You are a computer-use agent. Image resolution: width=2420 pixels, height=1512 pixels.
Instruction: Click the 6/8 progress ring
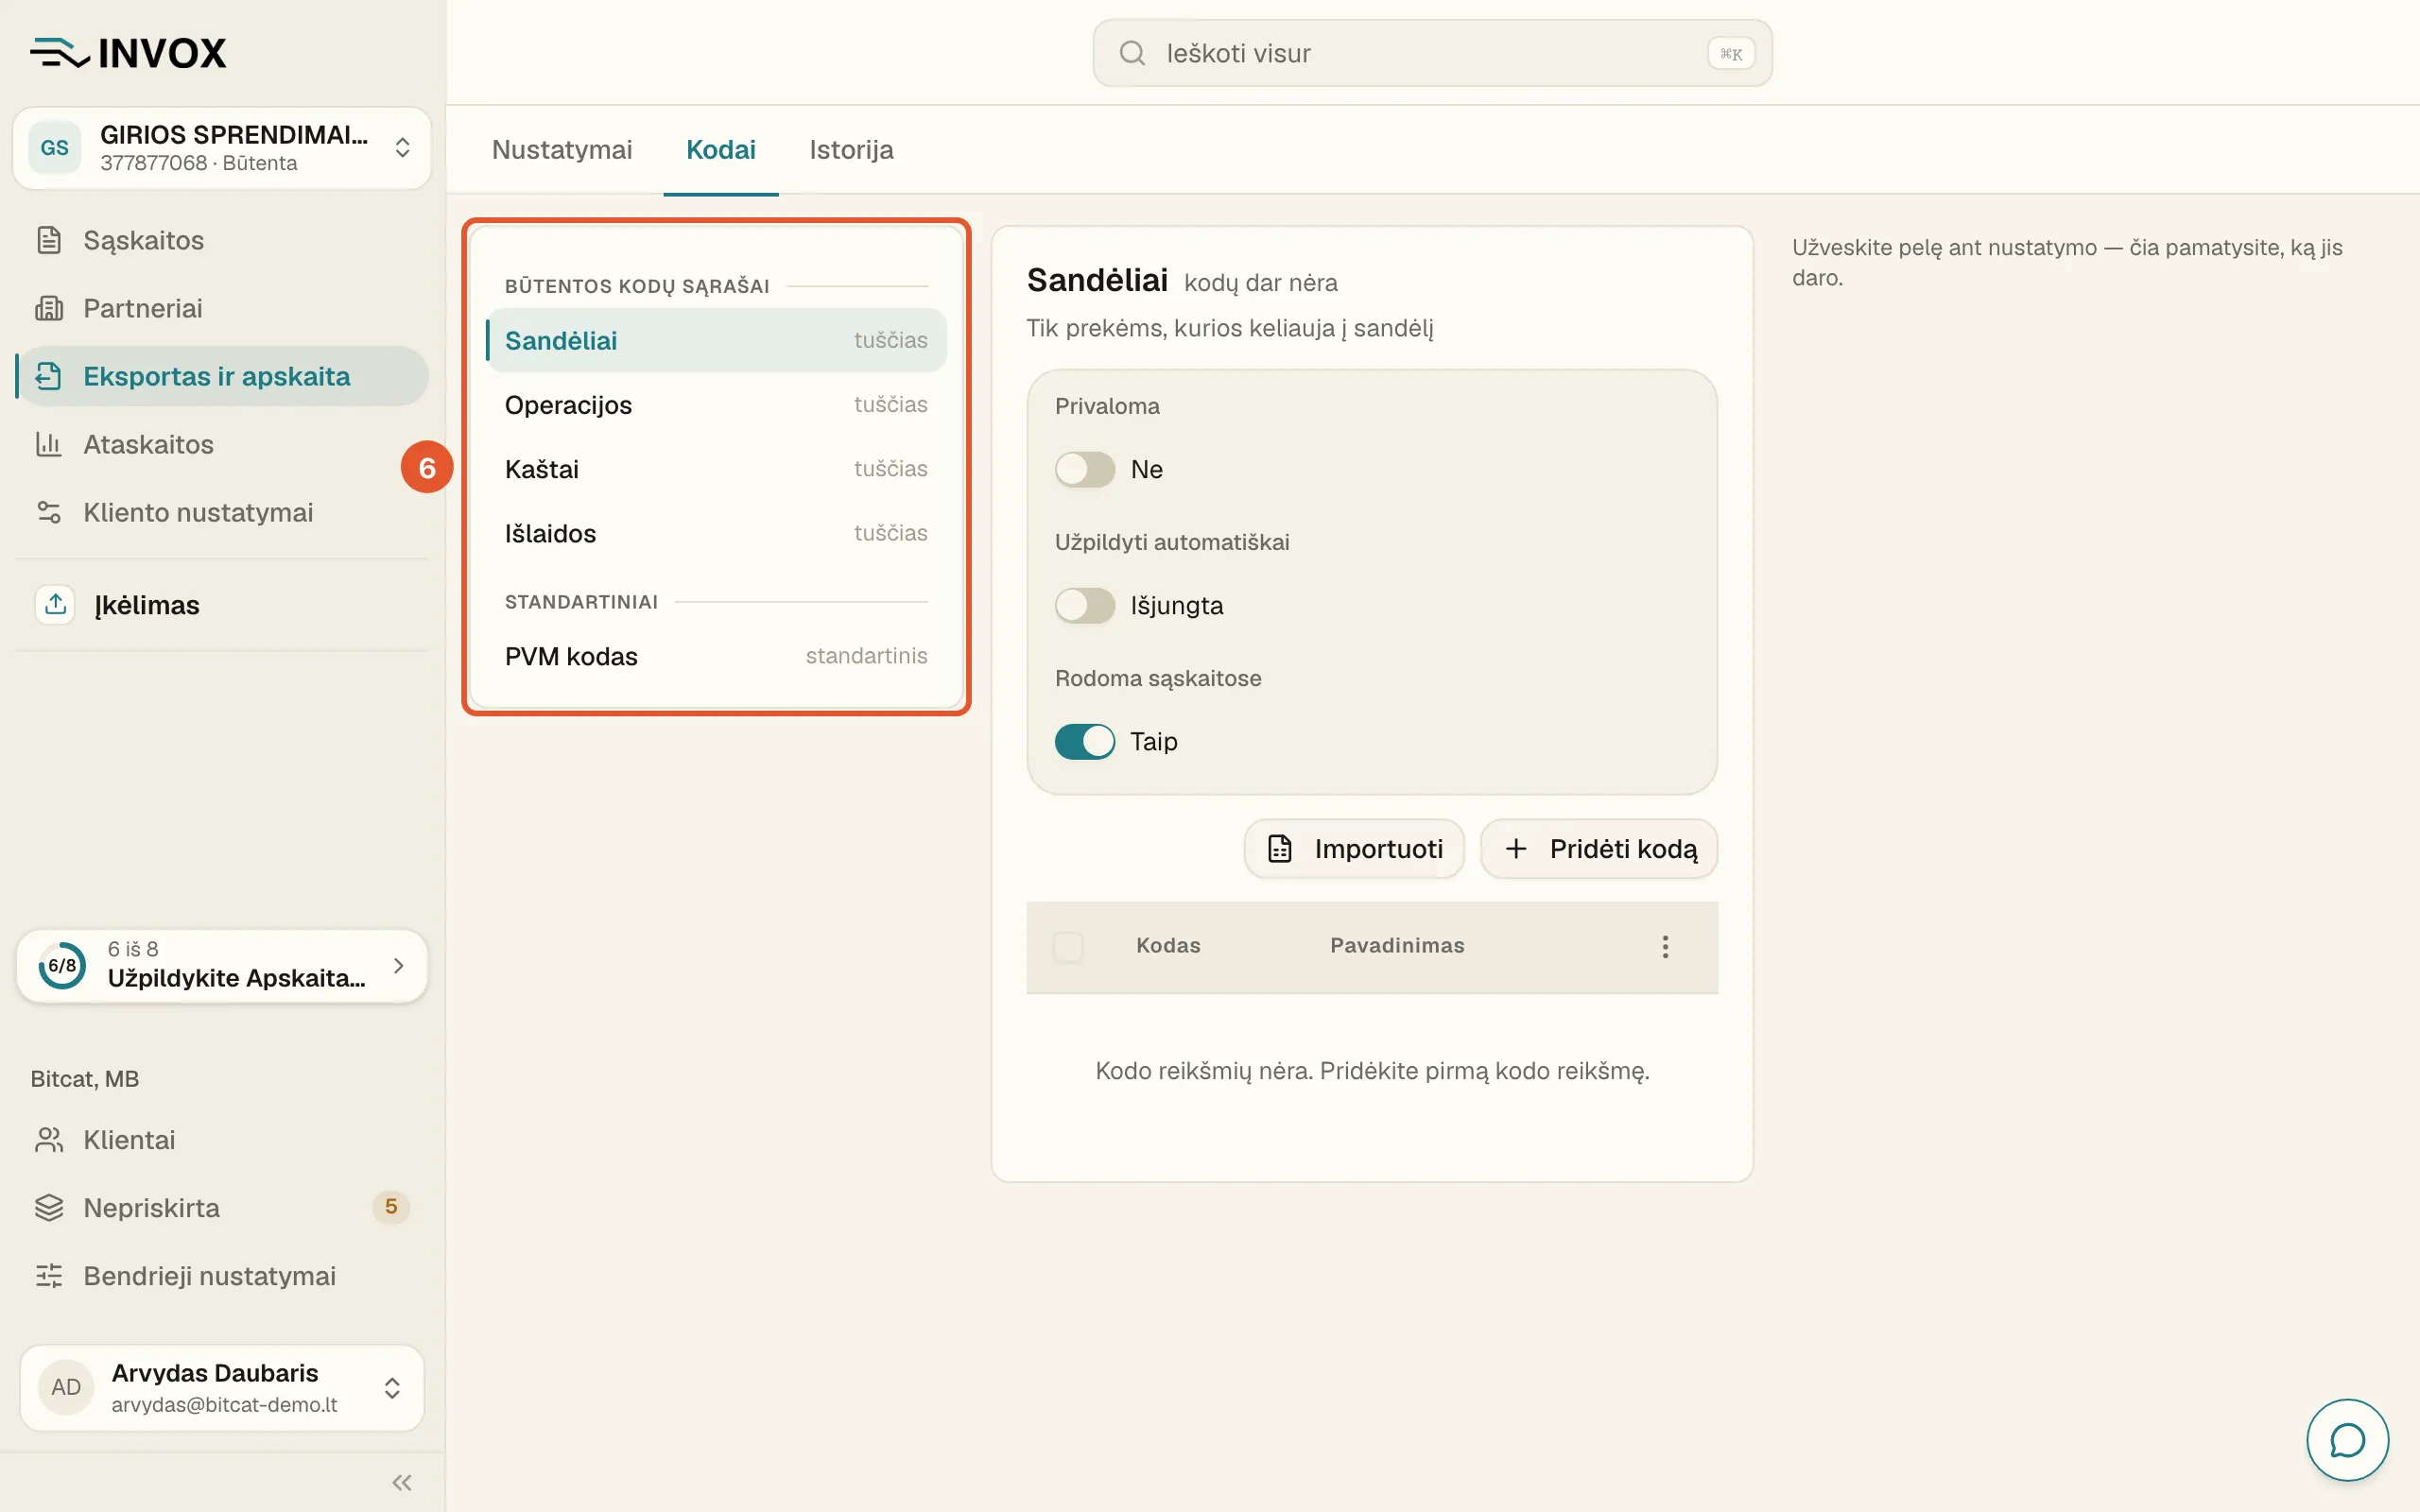(62, 966)
